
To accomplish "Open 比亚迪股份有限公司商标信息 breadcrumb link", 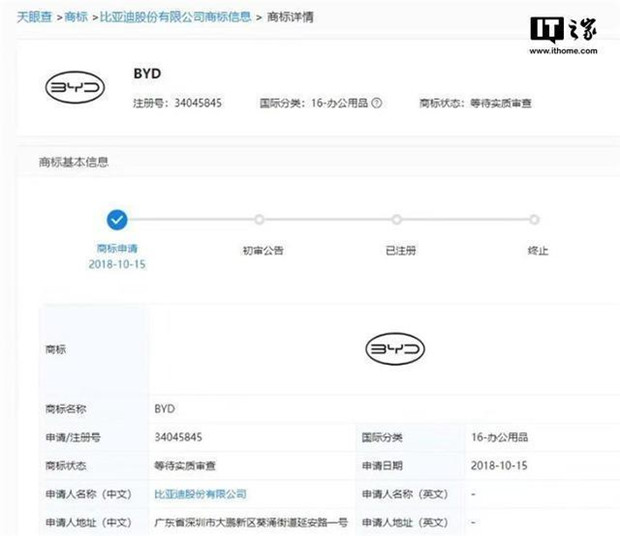I will [x=176, y=17].
